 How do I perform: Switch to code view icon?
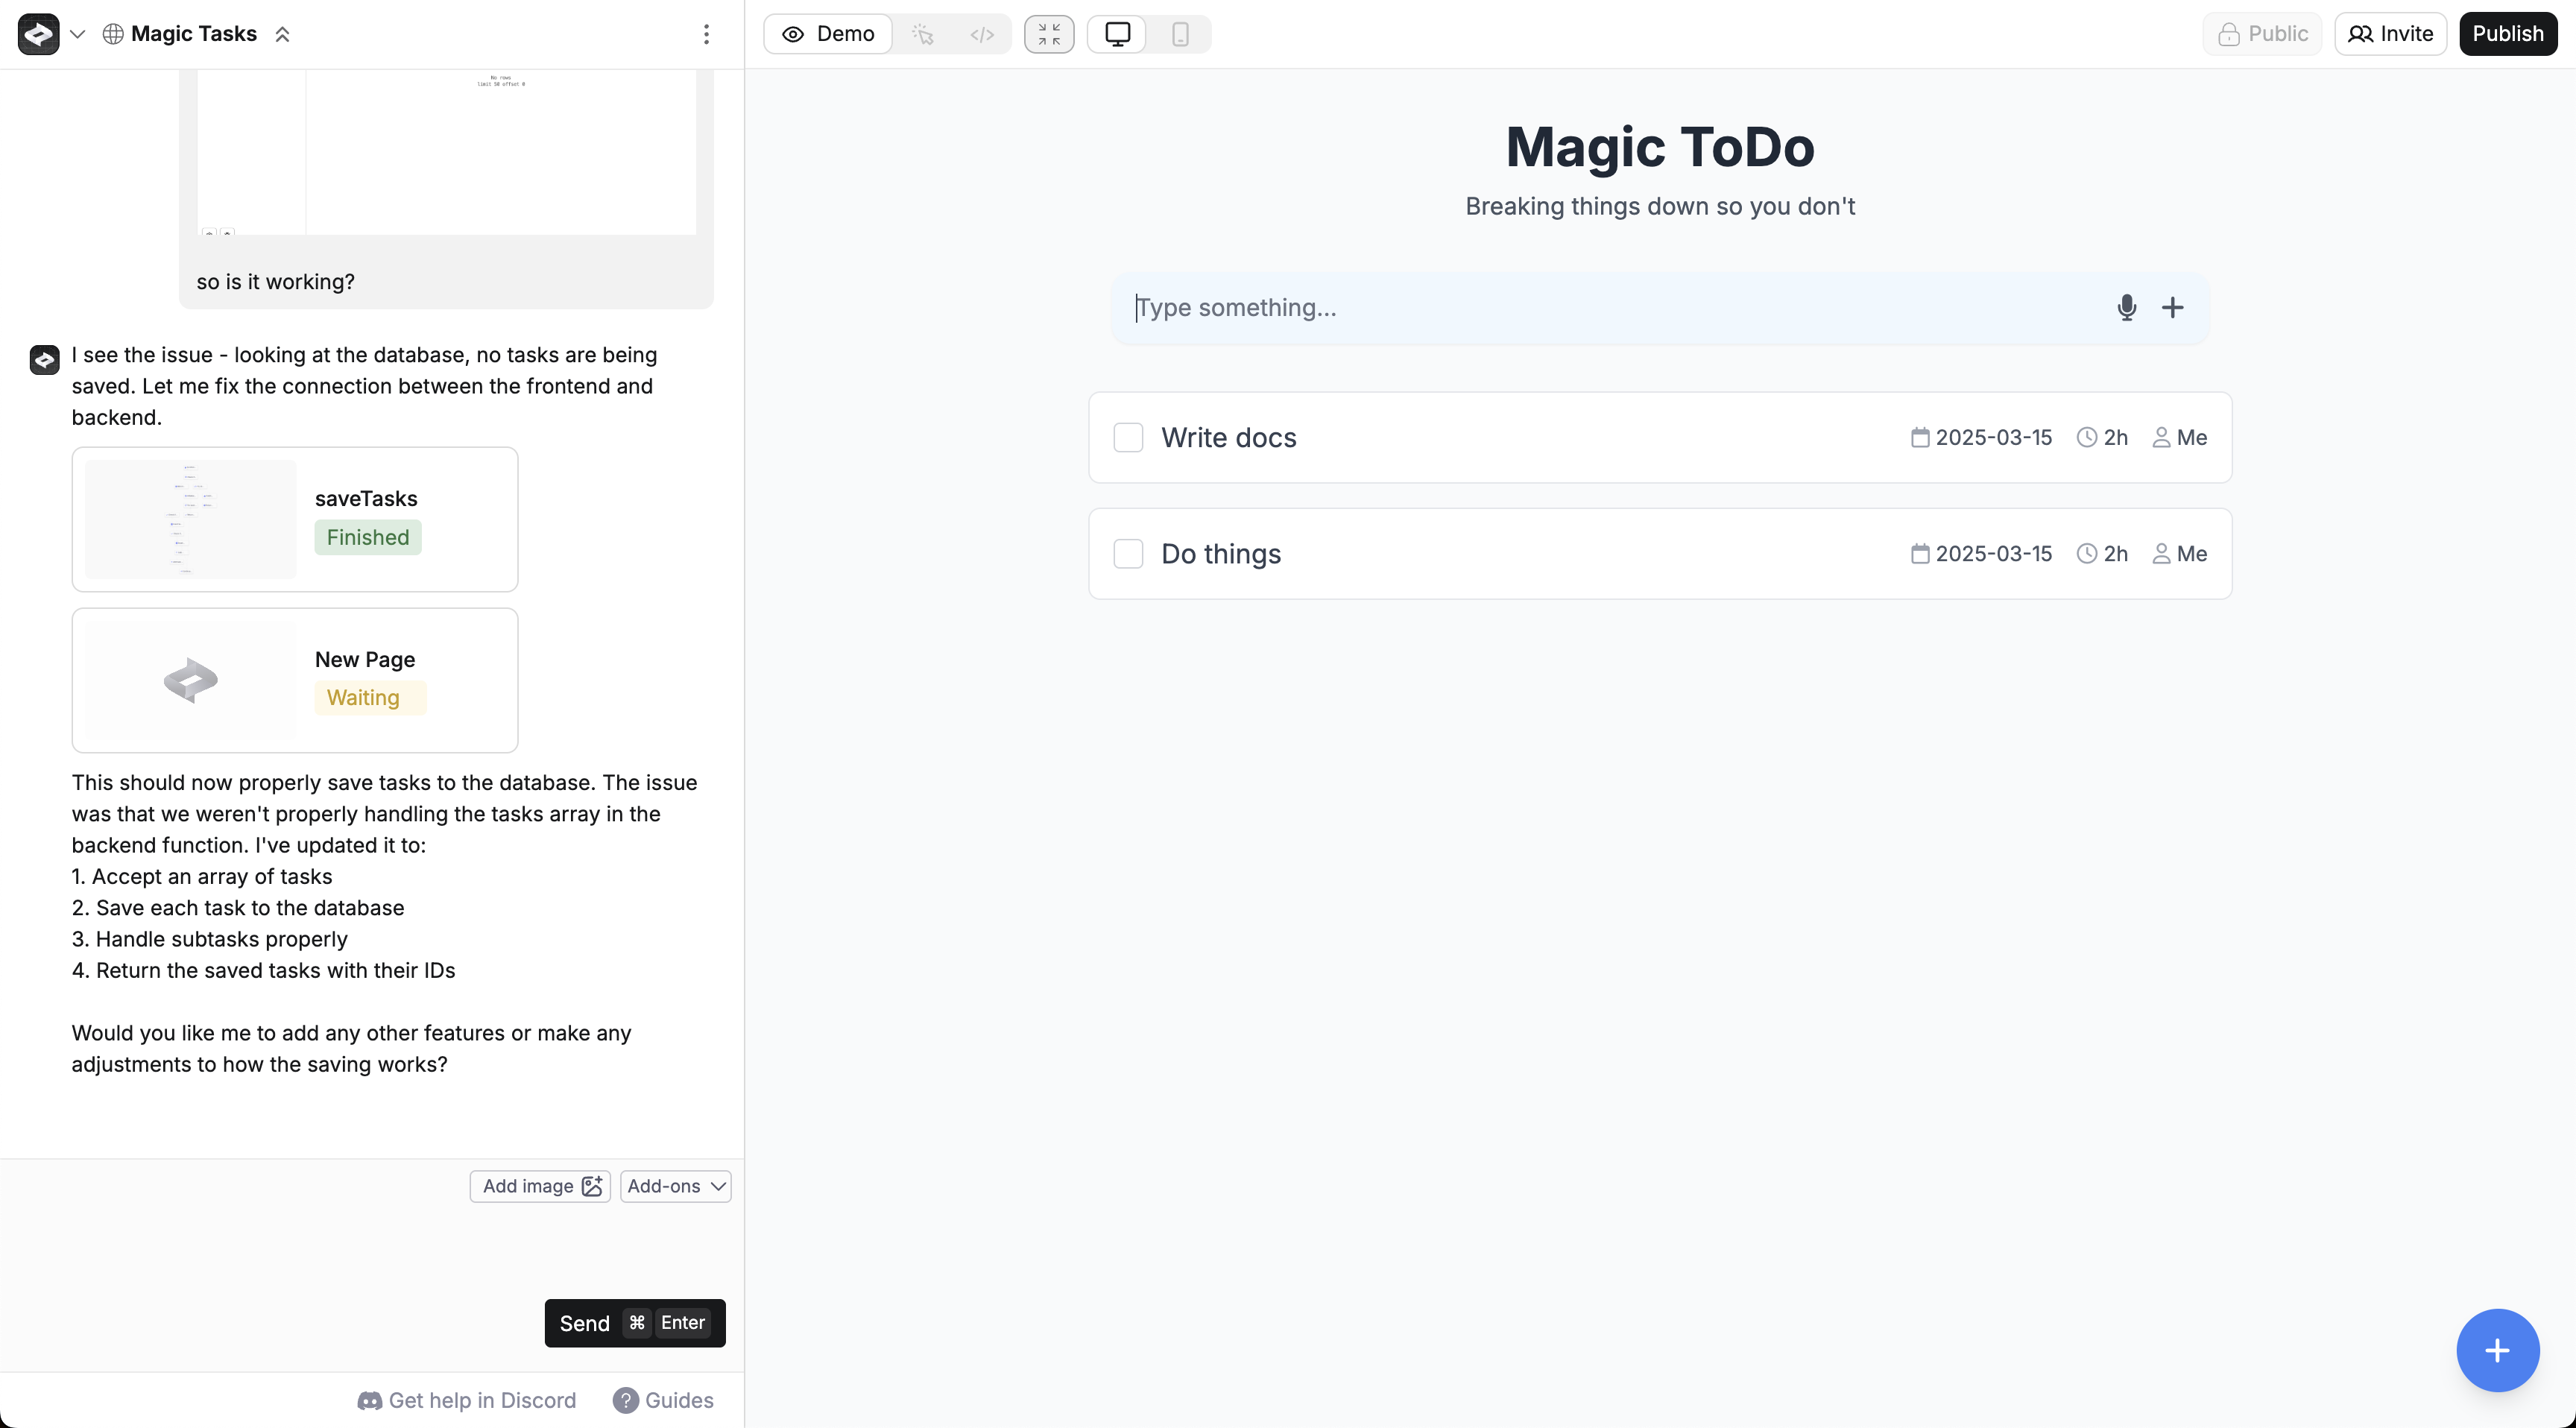coord(982,34)
